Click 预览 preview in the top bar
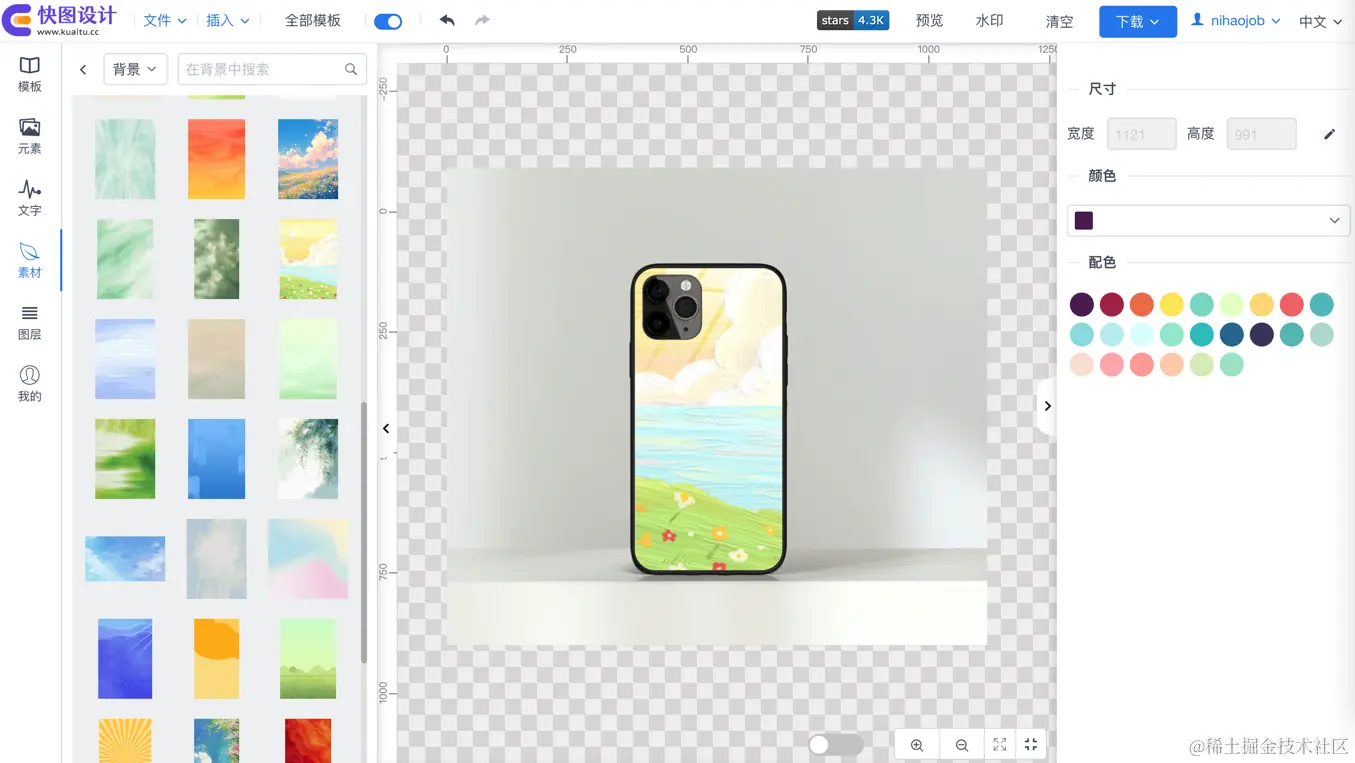 click(x=929, y=20)
